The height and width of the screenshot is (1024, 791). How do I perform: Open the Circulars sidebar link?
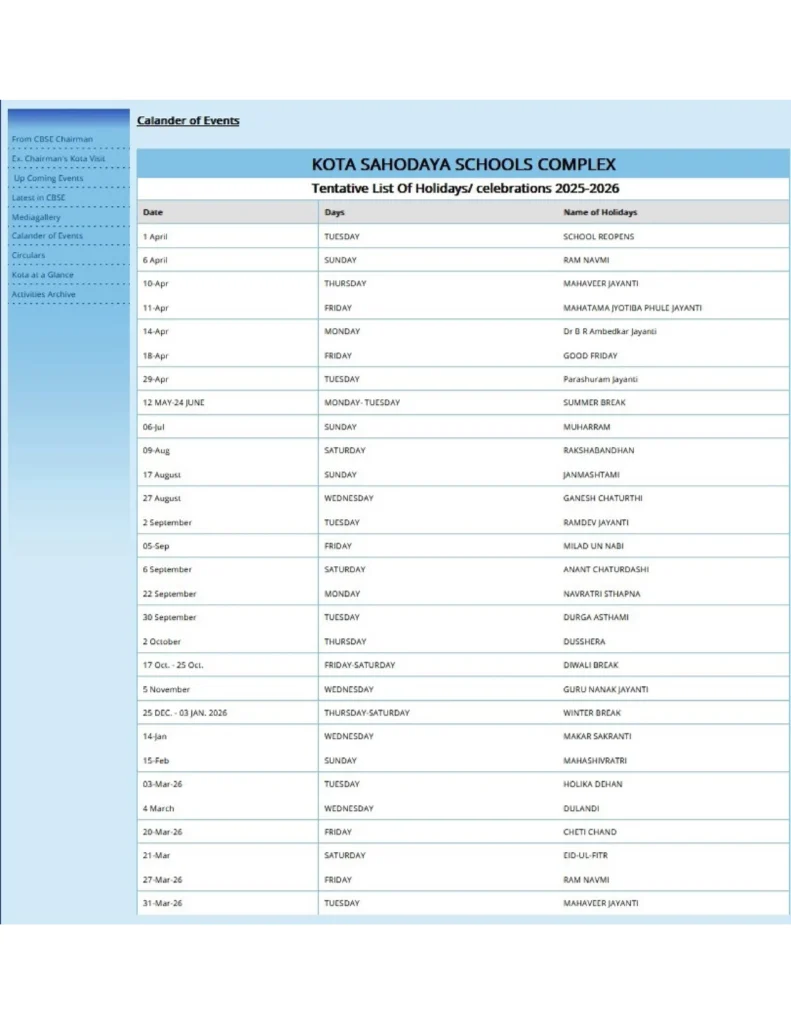point(28,255)
